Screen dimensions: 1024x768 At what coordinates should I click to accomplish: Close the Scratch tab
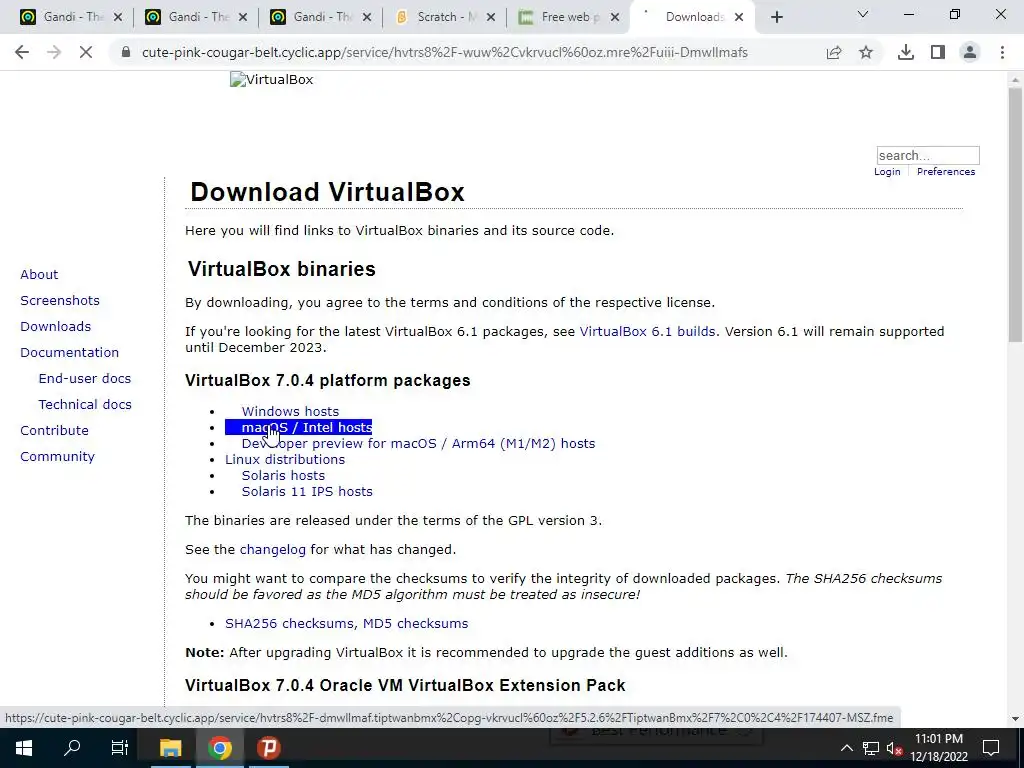pyautogui.click(x=491, y=18)
